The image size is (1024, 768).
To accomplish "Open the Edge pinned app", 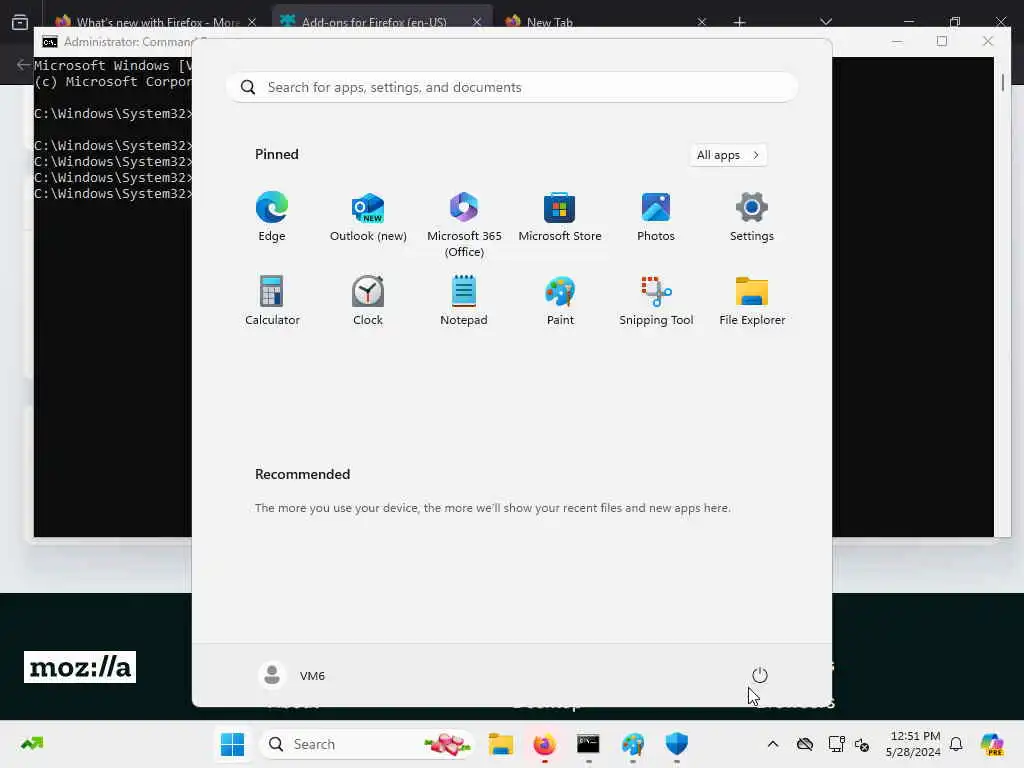I will pos(272,217).
